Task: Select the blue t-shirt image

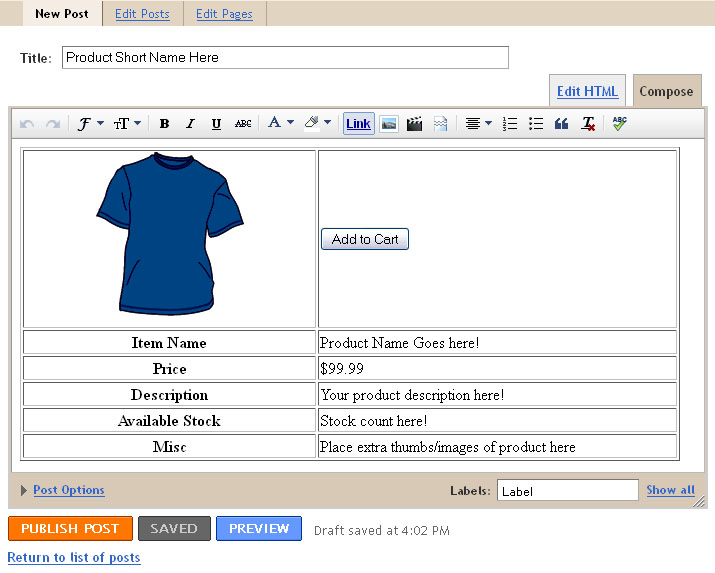Action: pyautogui.click(x=170, y=233)
